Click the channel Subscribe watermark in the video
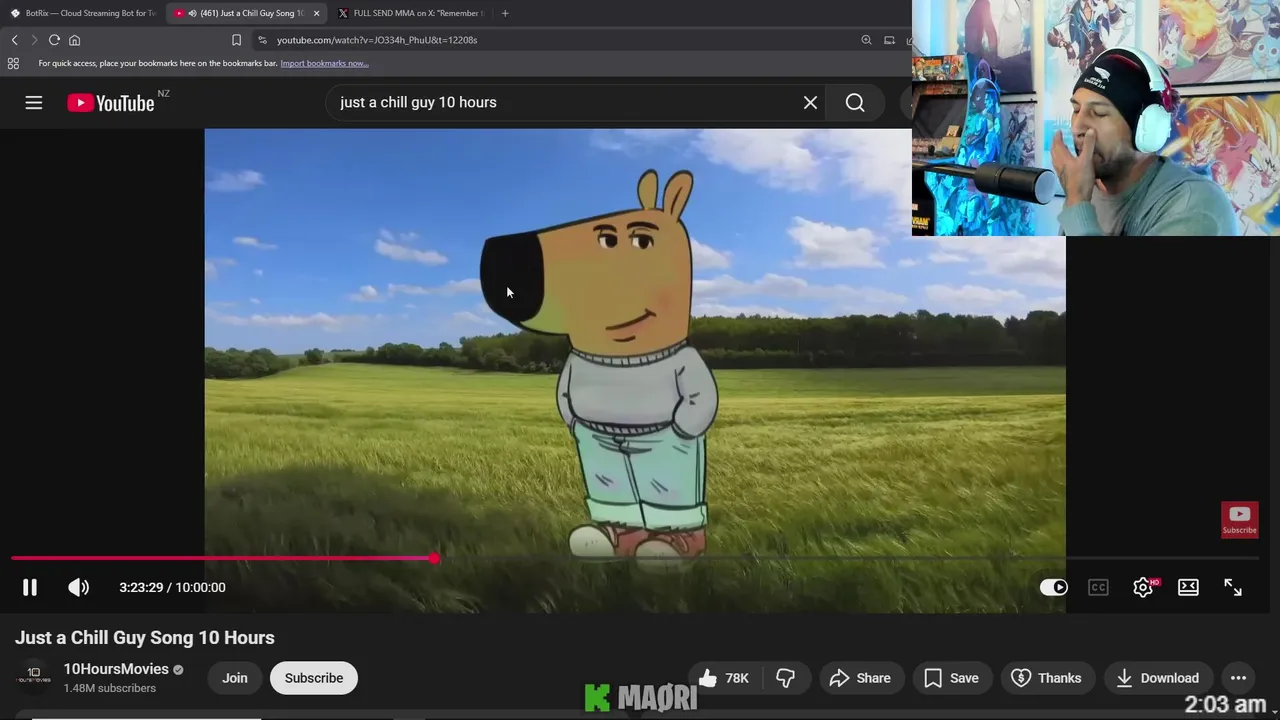Viewport: 1280px width, 720px height. (1239, 519)
